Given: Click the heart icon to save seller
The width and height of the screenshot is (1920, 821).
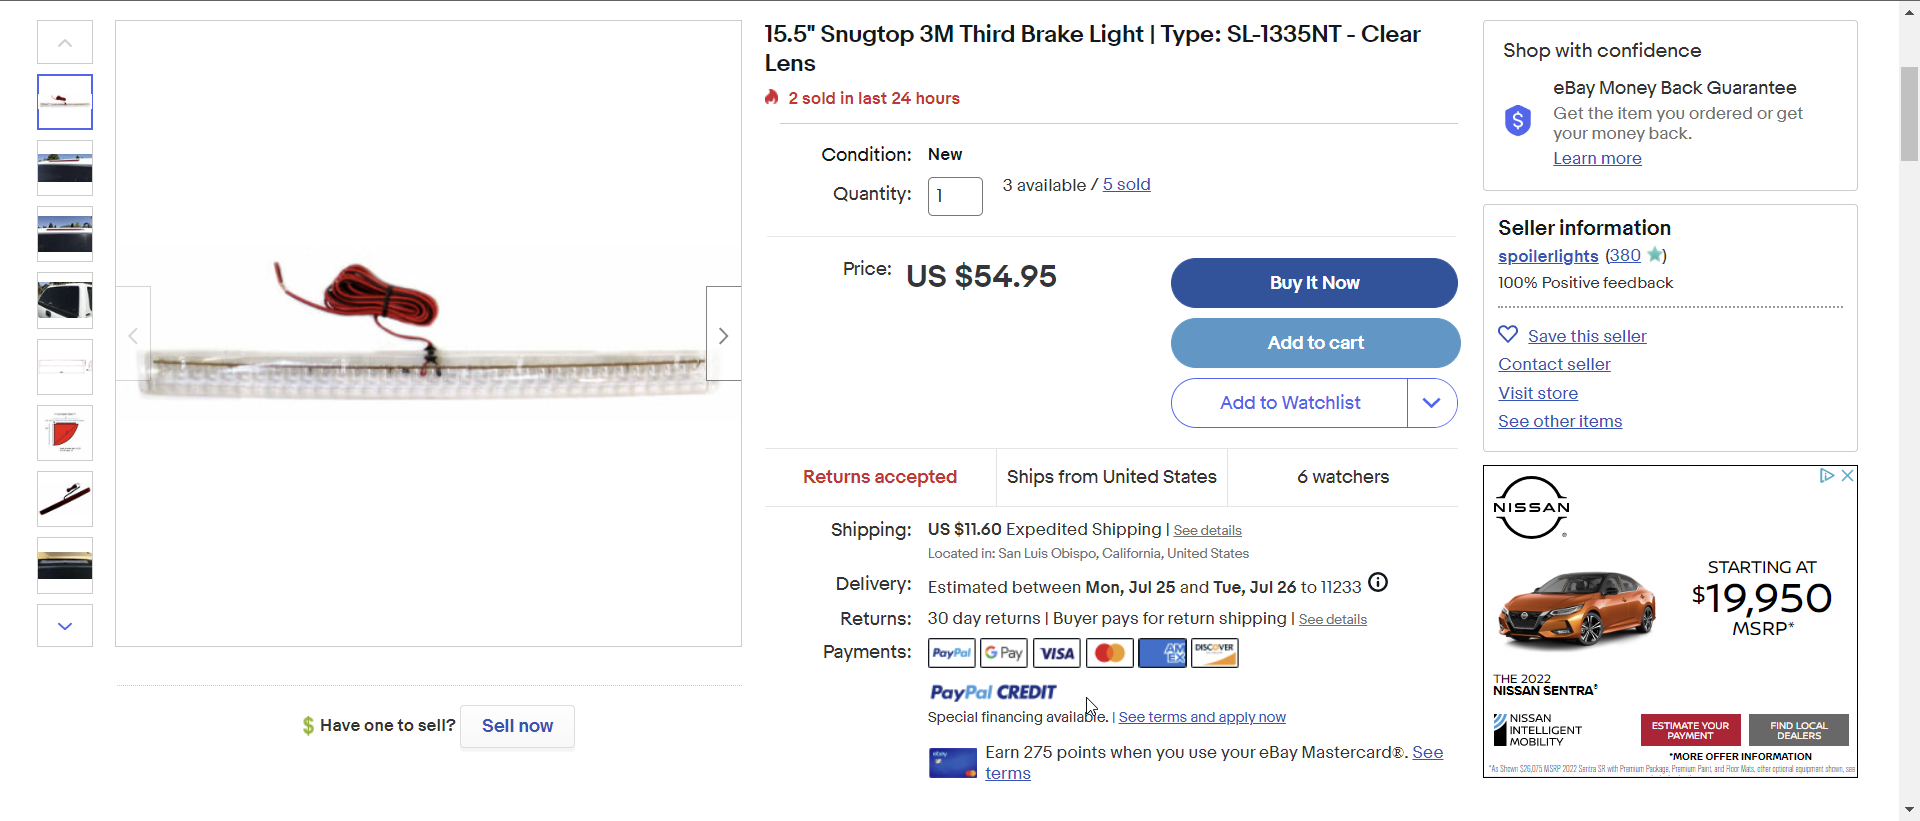Looking at the screenshot, I should [x=1508, y=334].
